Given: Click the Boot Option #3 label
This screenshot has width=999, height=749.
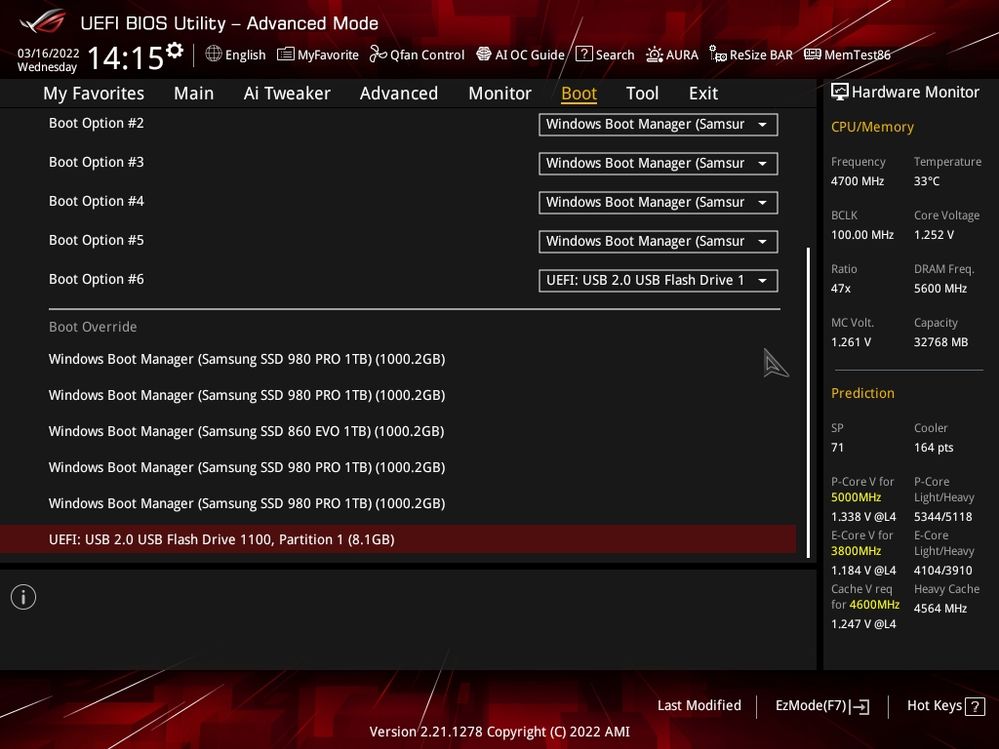Looking at the screenshot, I should [x=96, y=162].
